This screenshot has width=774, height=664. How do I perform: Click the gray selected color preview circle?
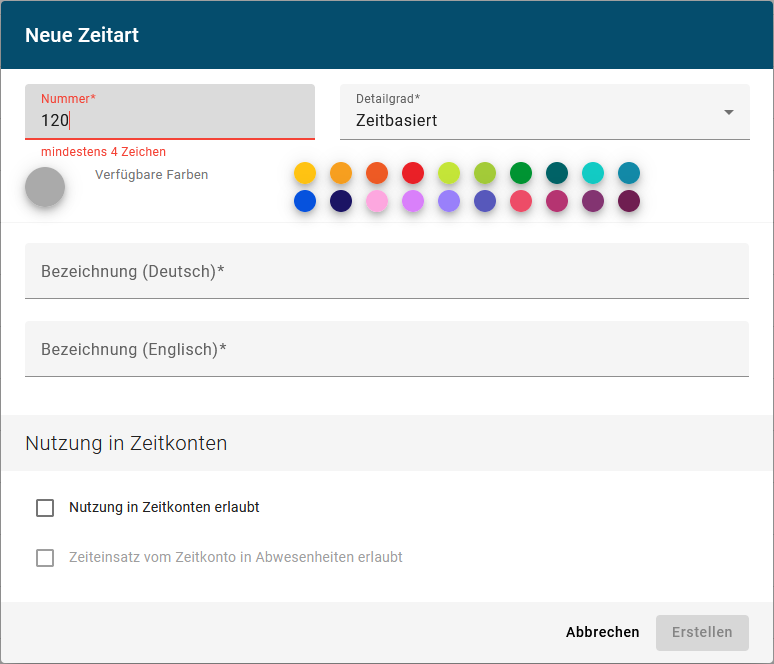pyautogui.click(x=45, y=187)
